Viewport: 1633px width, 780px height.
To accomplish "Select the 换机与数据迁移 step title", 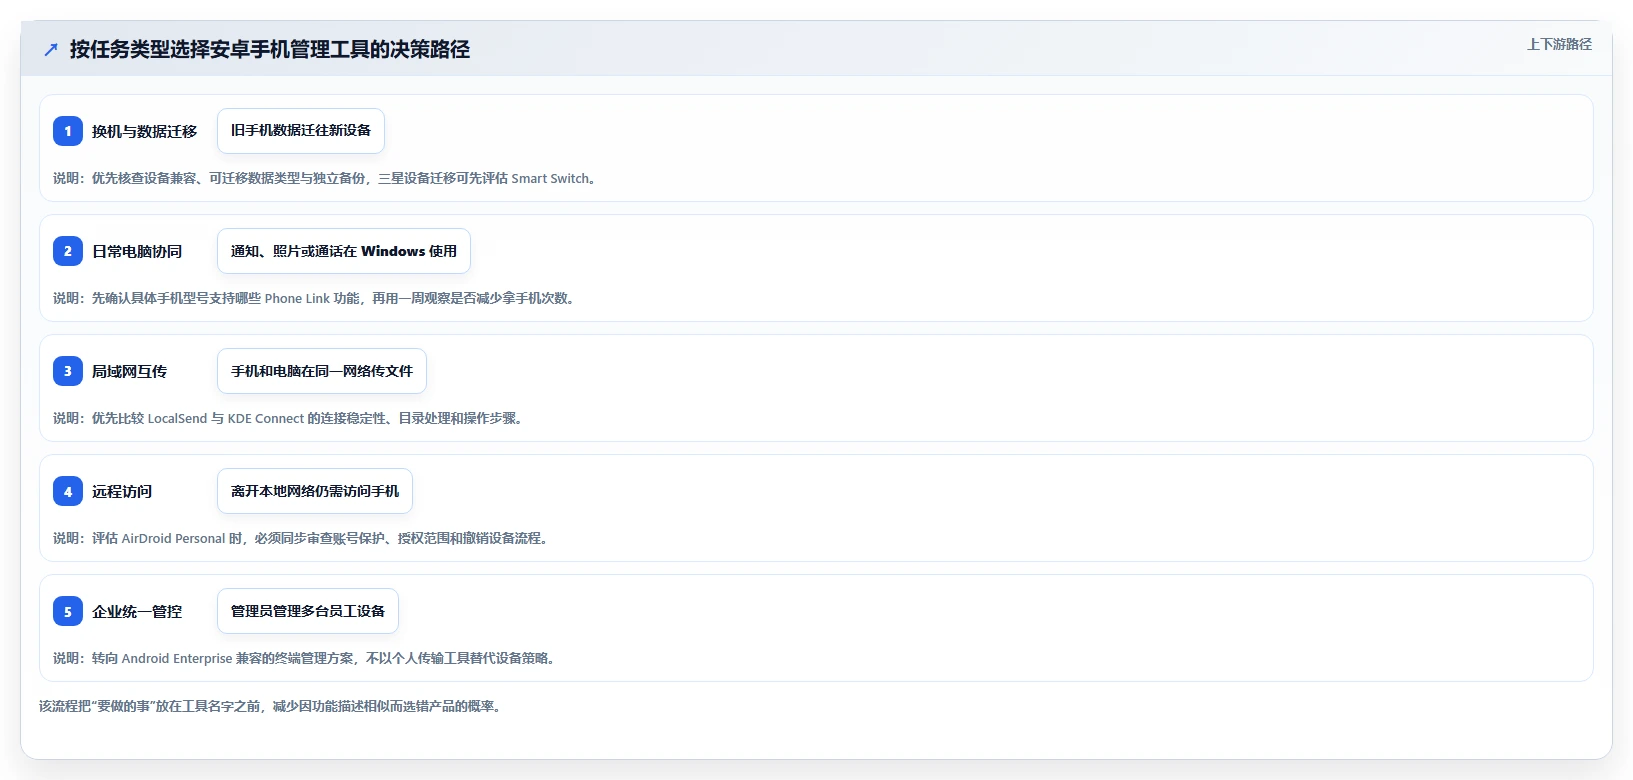I will (145, 131).
